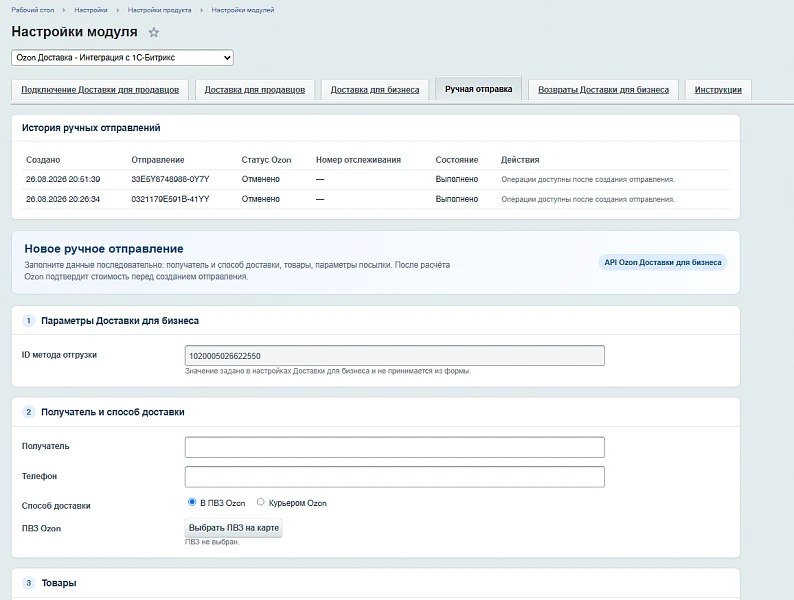Screen dimensions: 794x600
Task: Open 'Возвраты Доставки для бизнеса' tab
Action: tap(603, 90)
